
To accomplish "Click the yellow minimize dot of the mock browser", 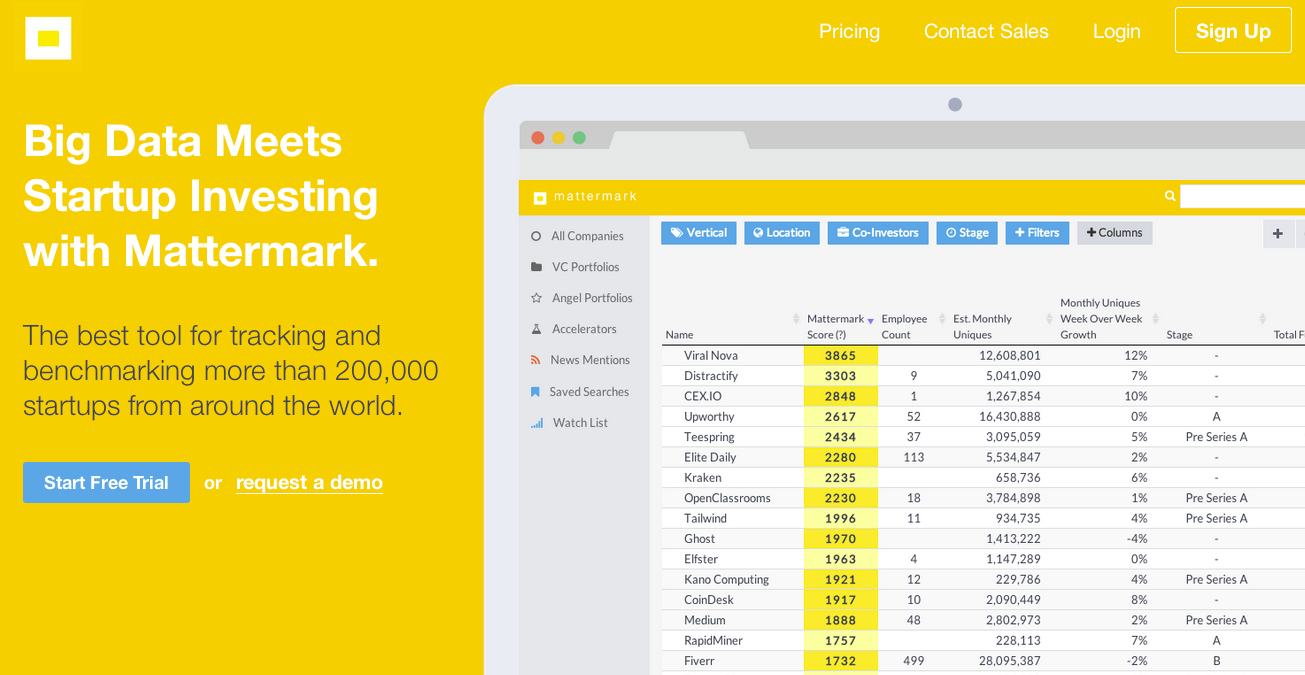I will pyautogui.click(x=558, y=138).
